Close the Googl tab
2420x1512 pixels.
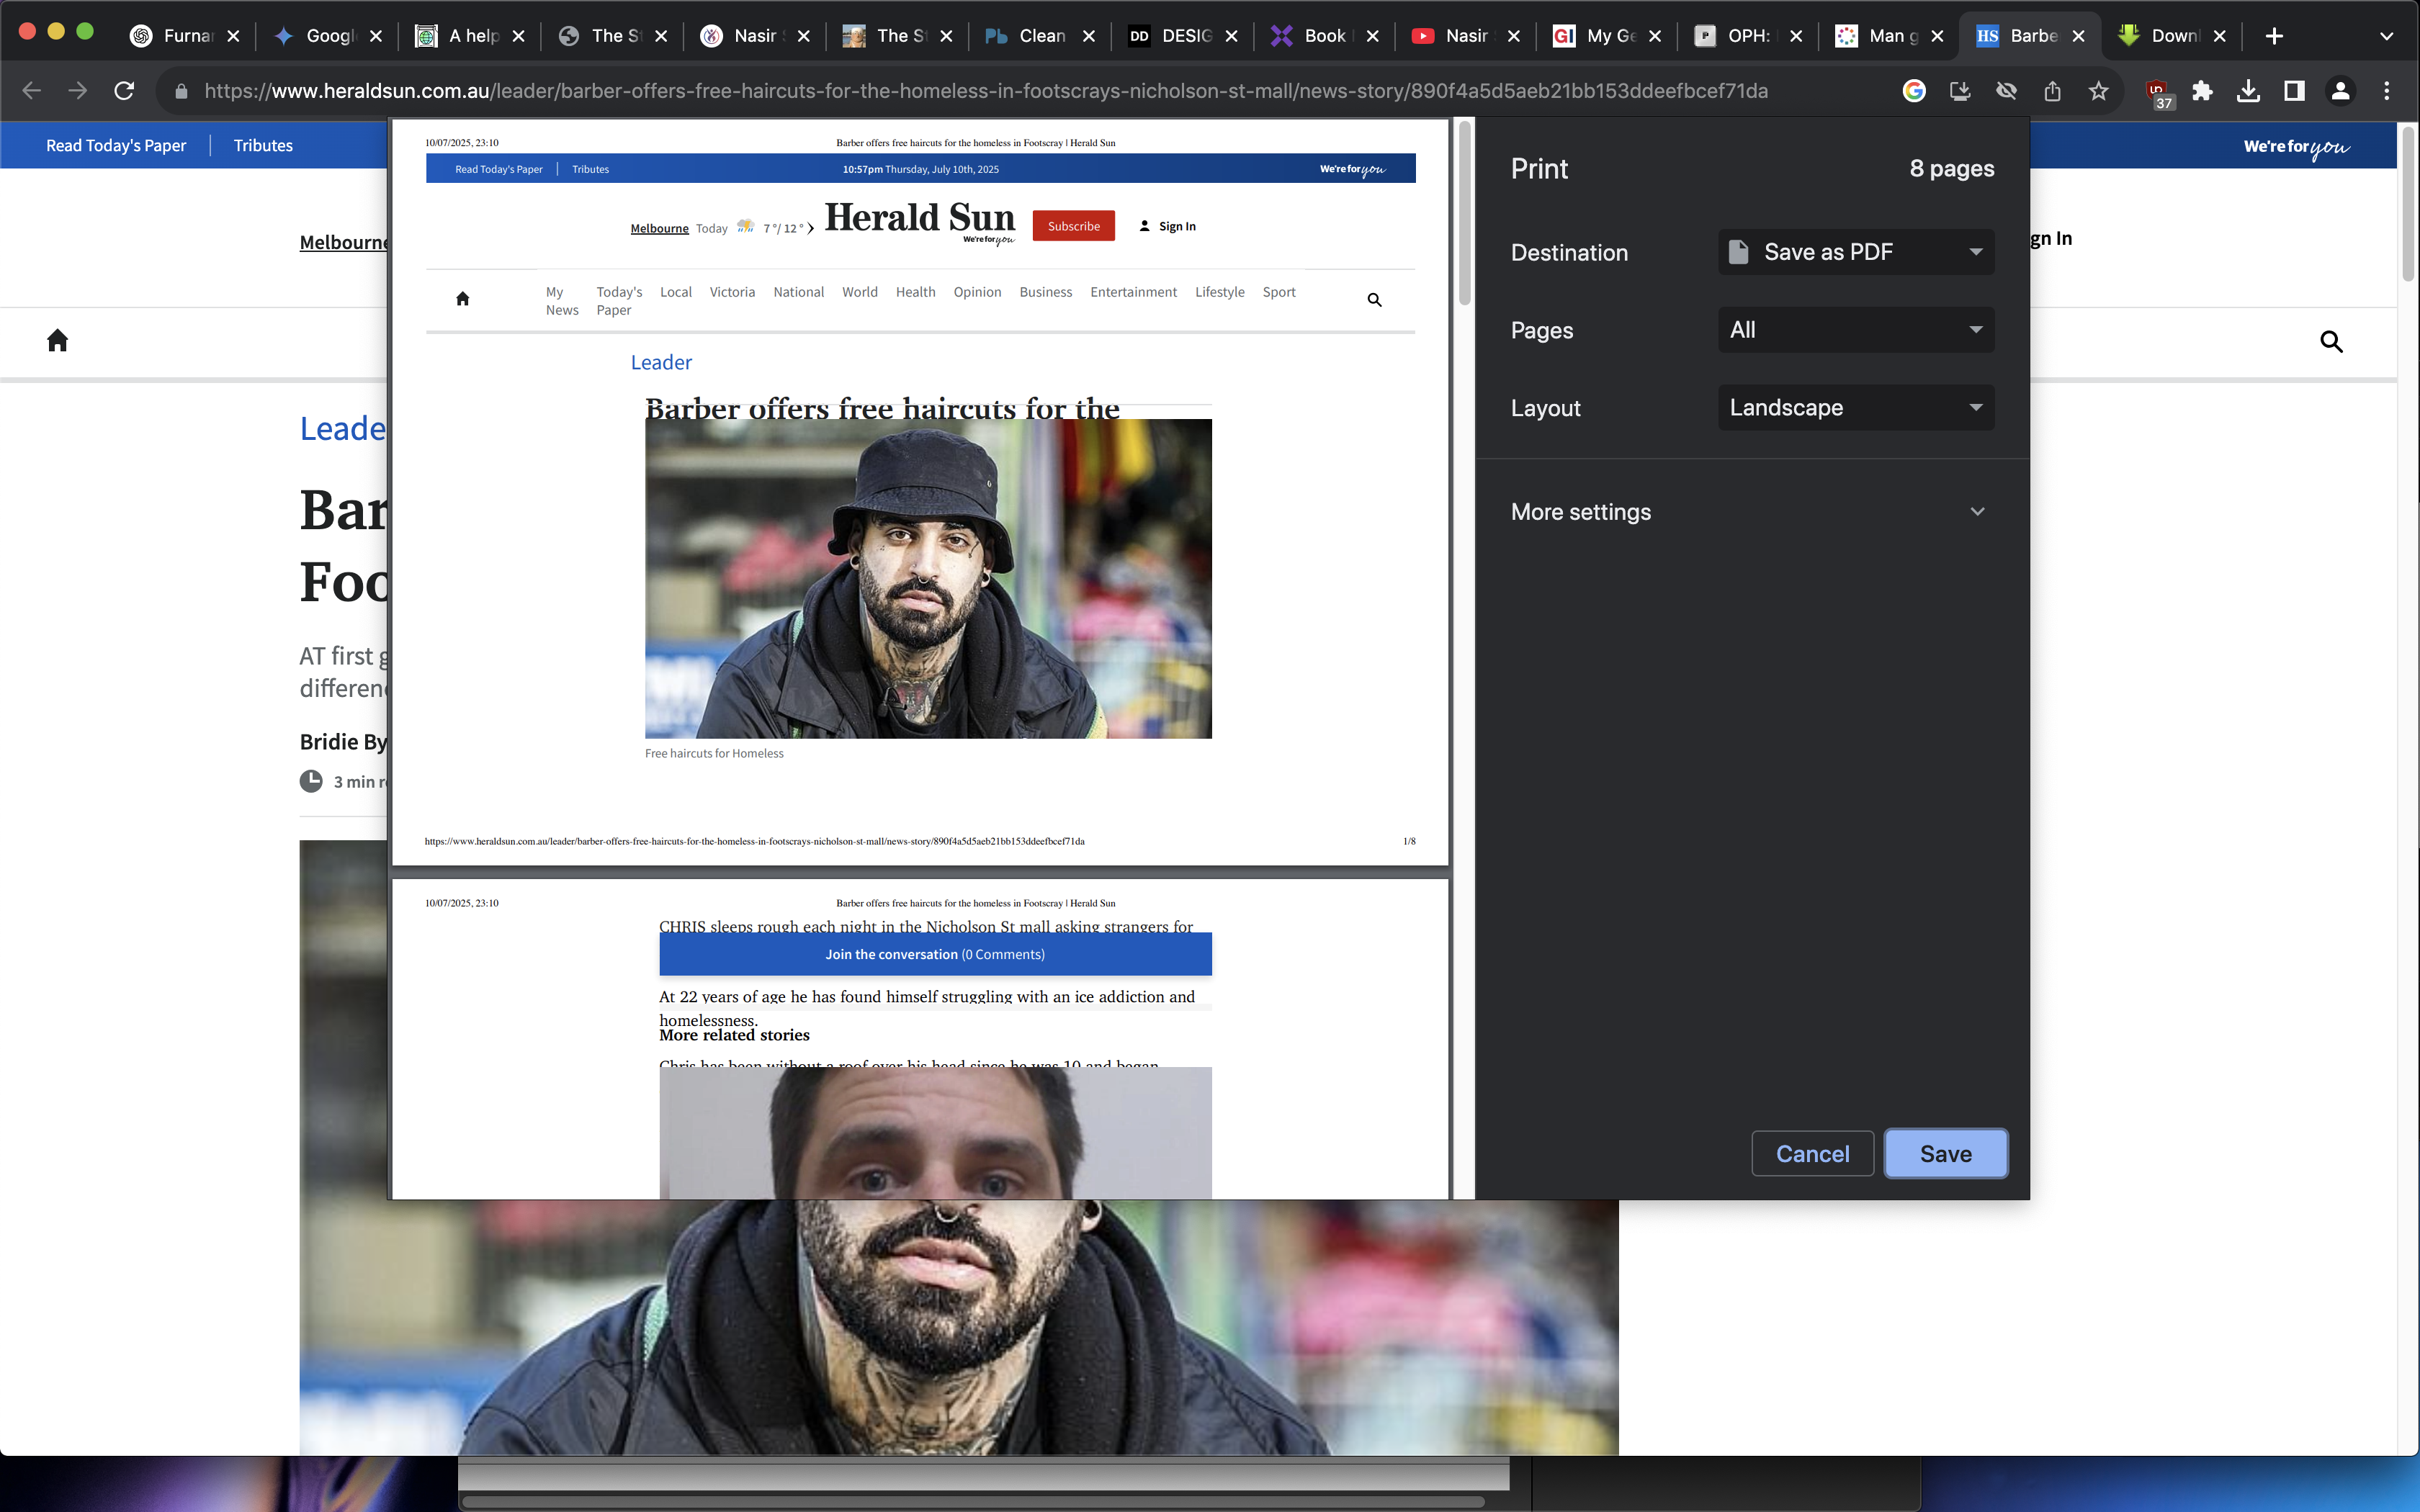375,36
